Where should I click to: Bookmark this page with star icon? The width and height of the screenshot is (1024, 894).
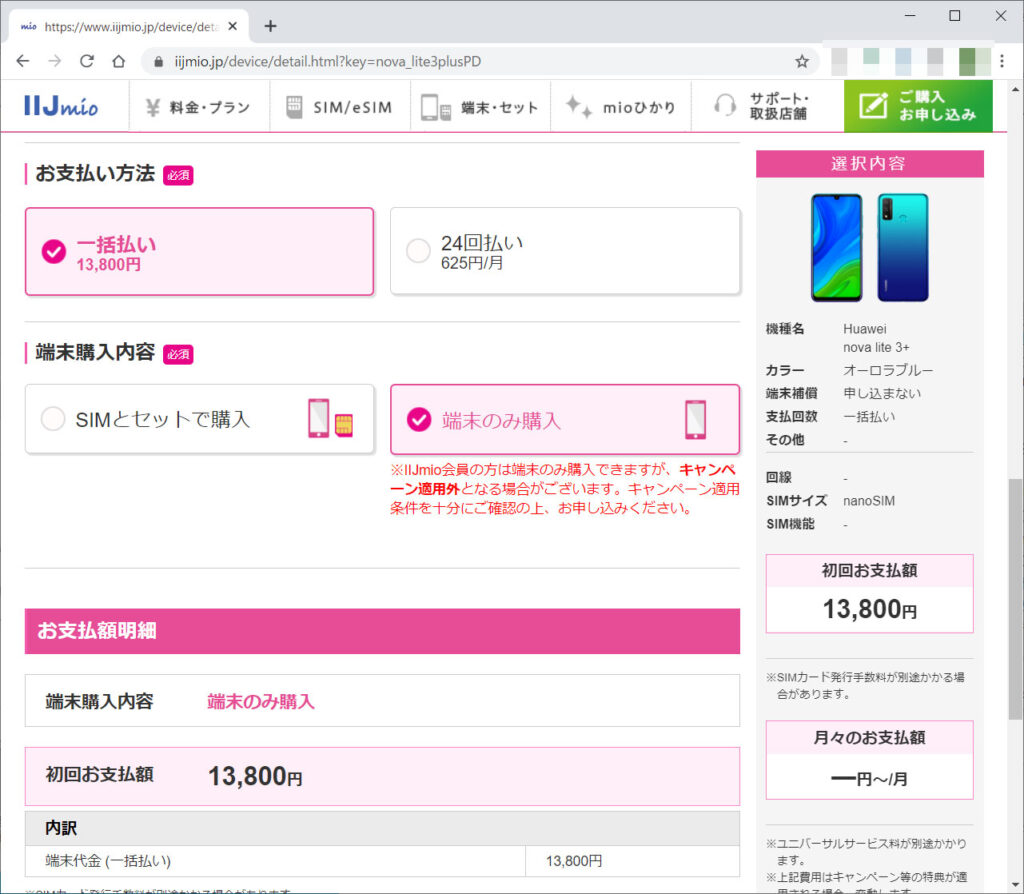(801, 61)
